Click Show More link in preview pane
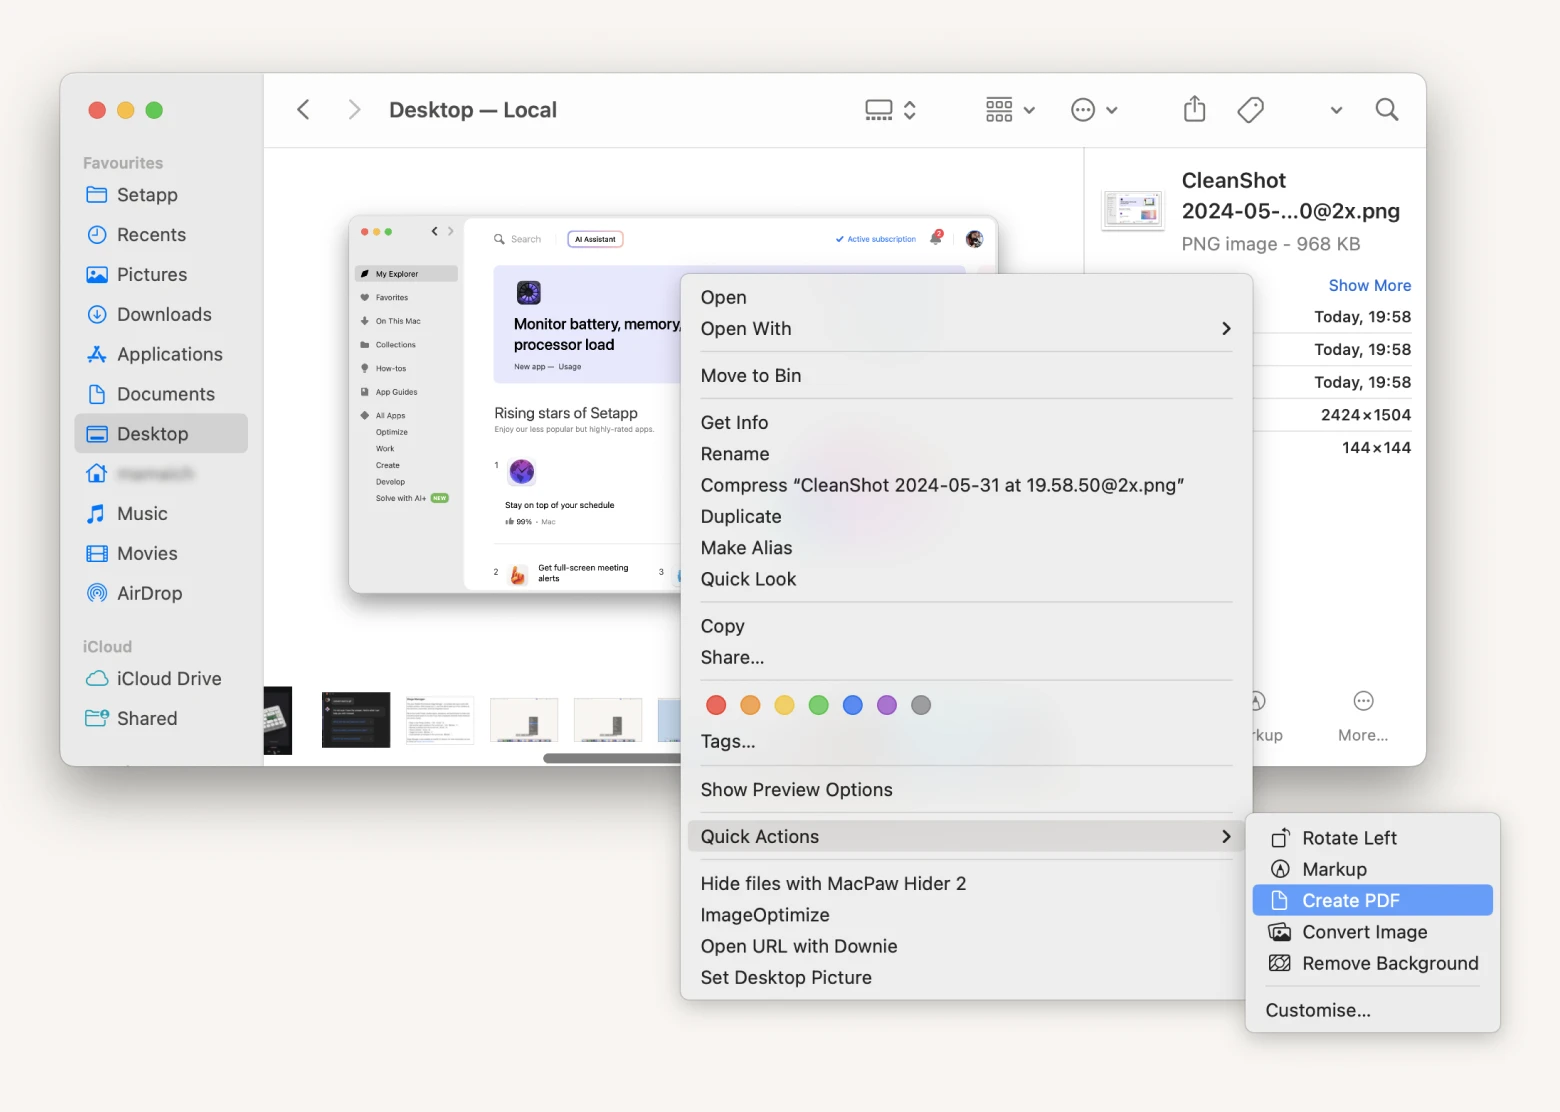 1369,286
